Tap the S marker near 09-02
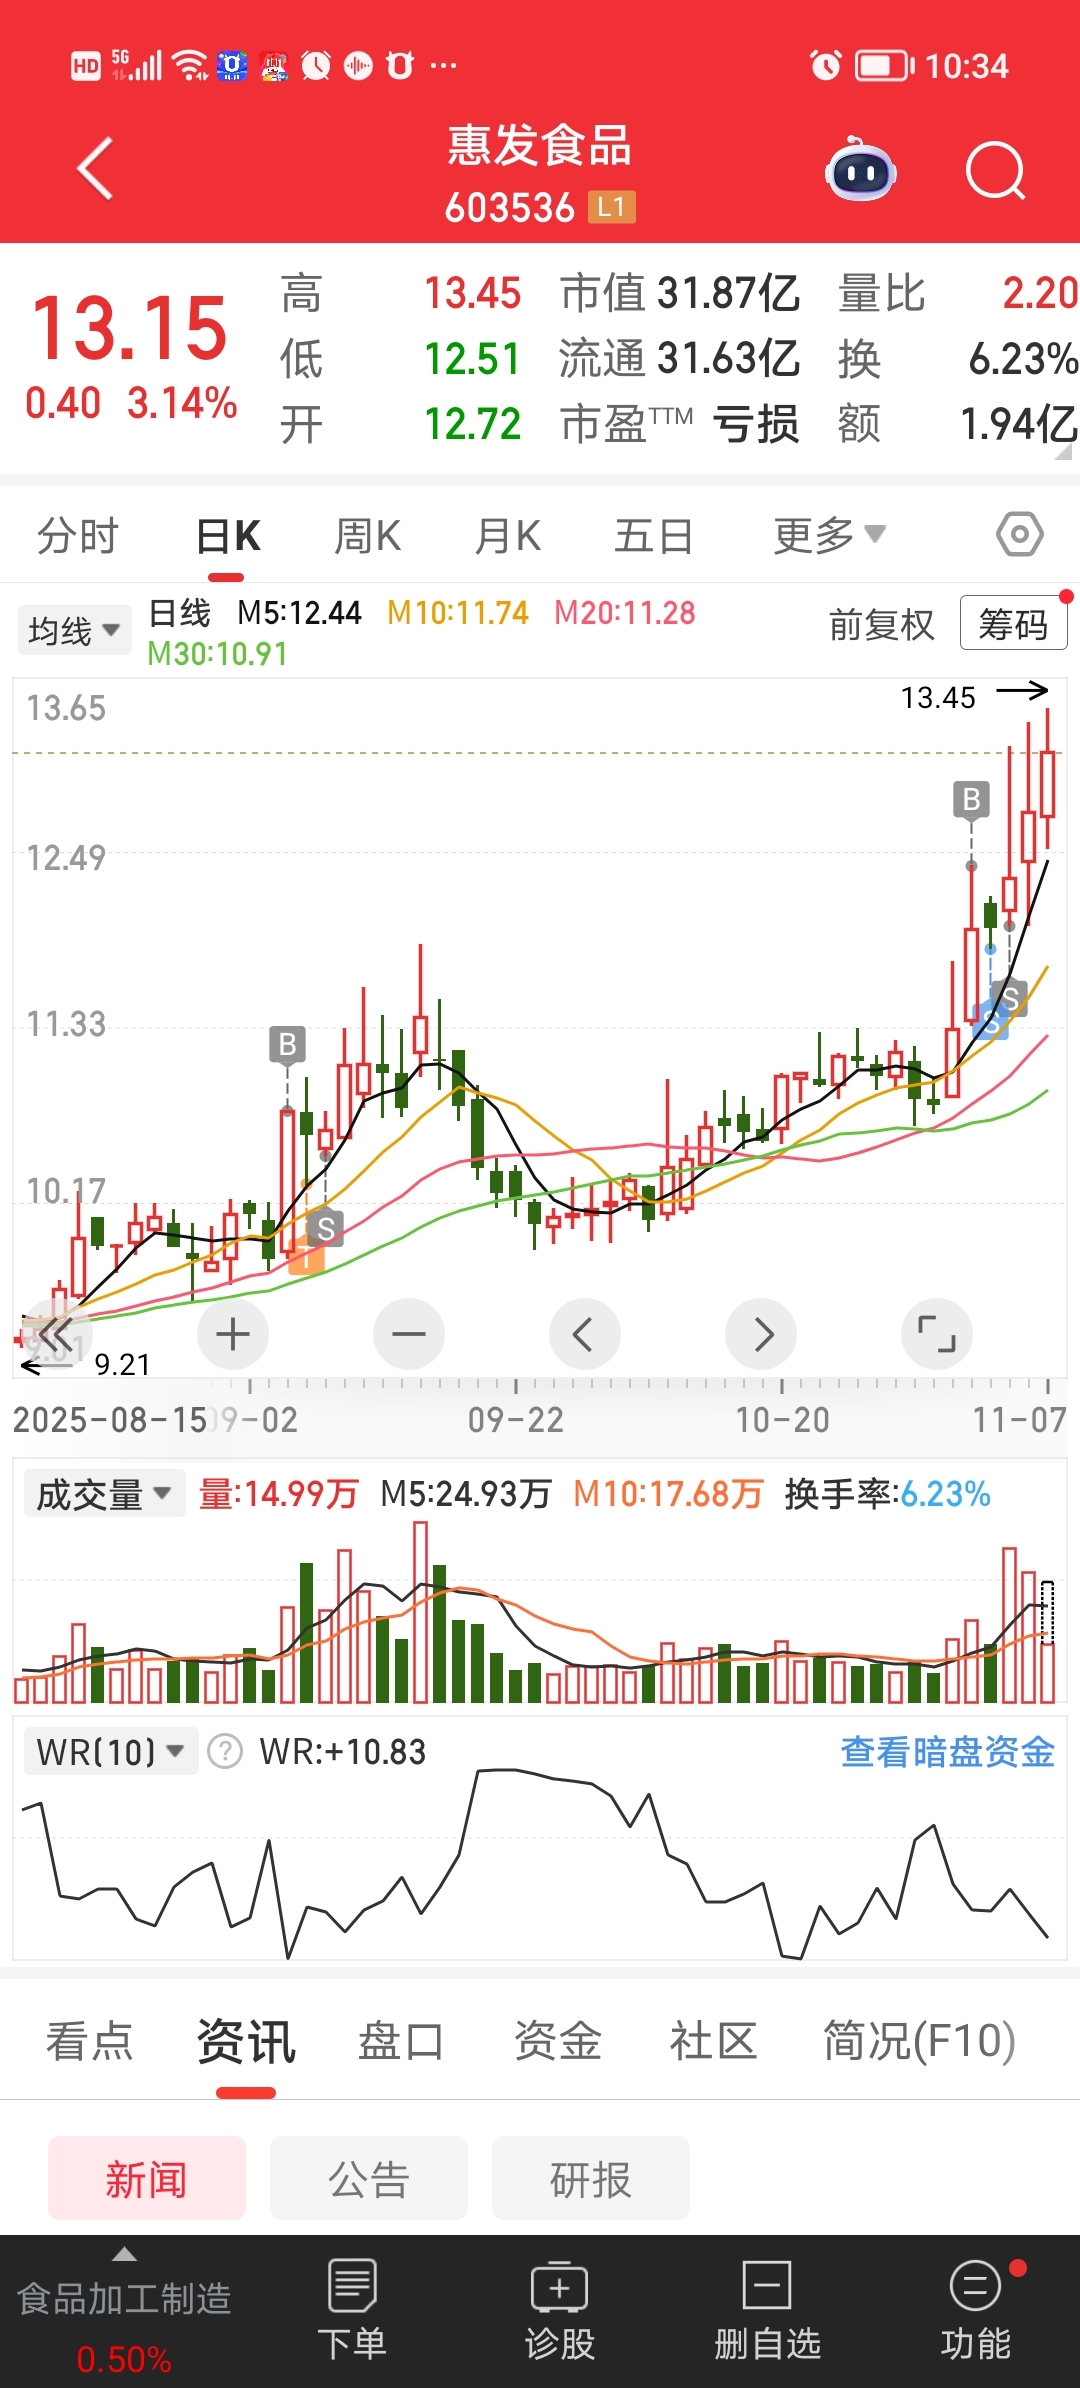Viewport: 1080px width, 2388px height. [x=325, y=1228]
